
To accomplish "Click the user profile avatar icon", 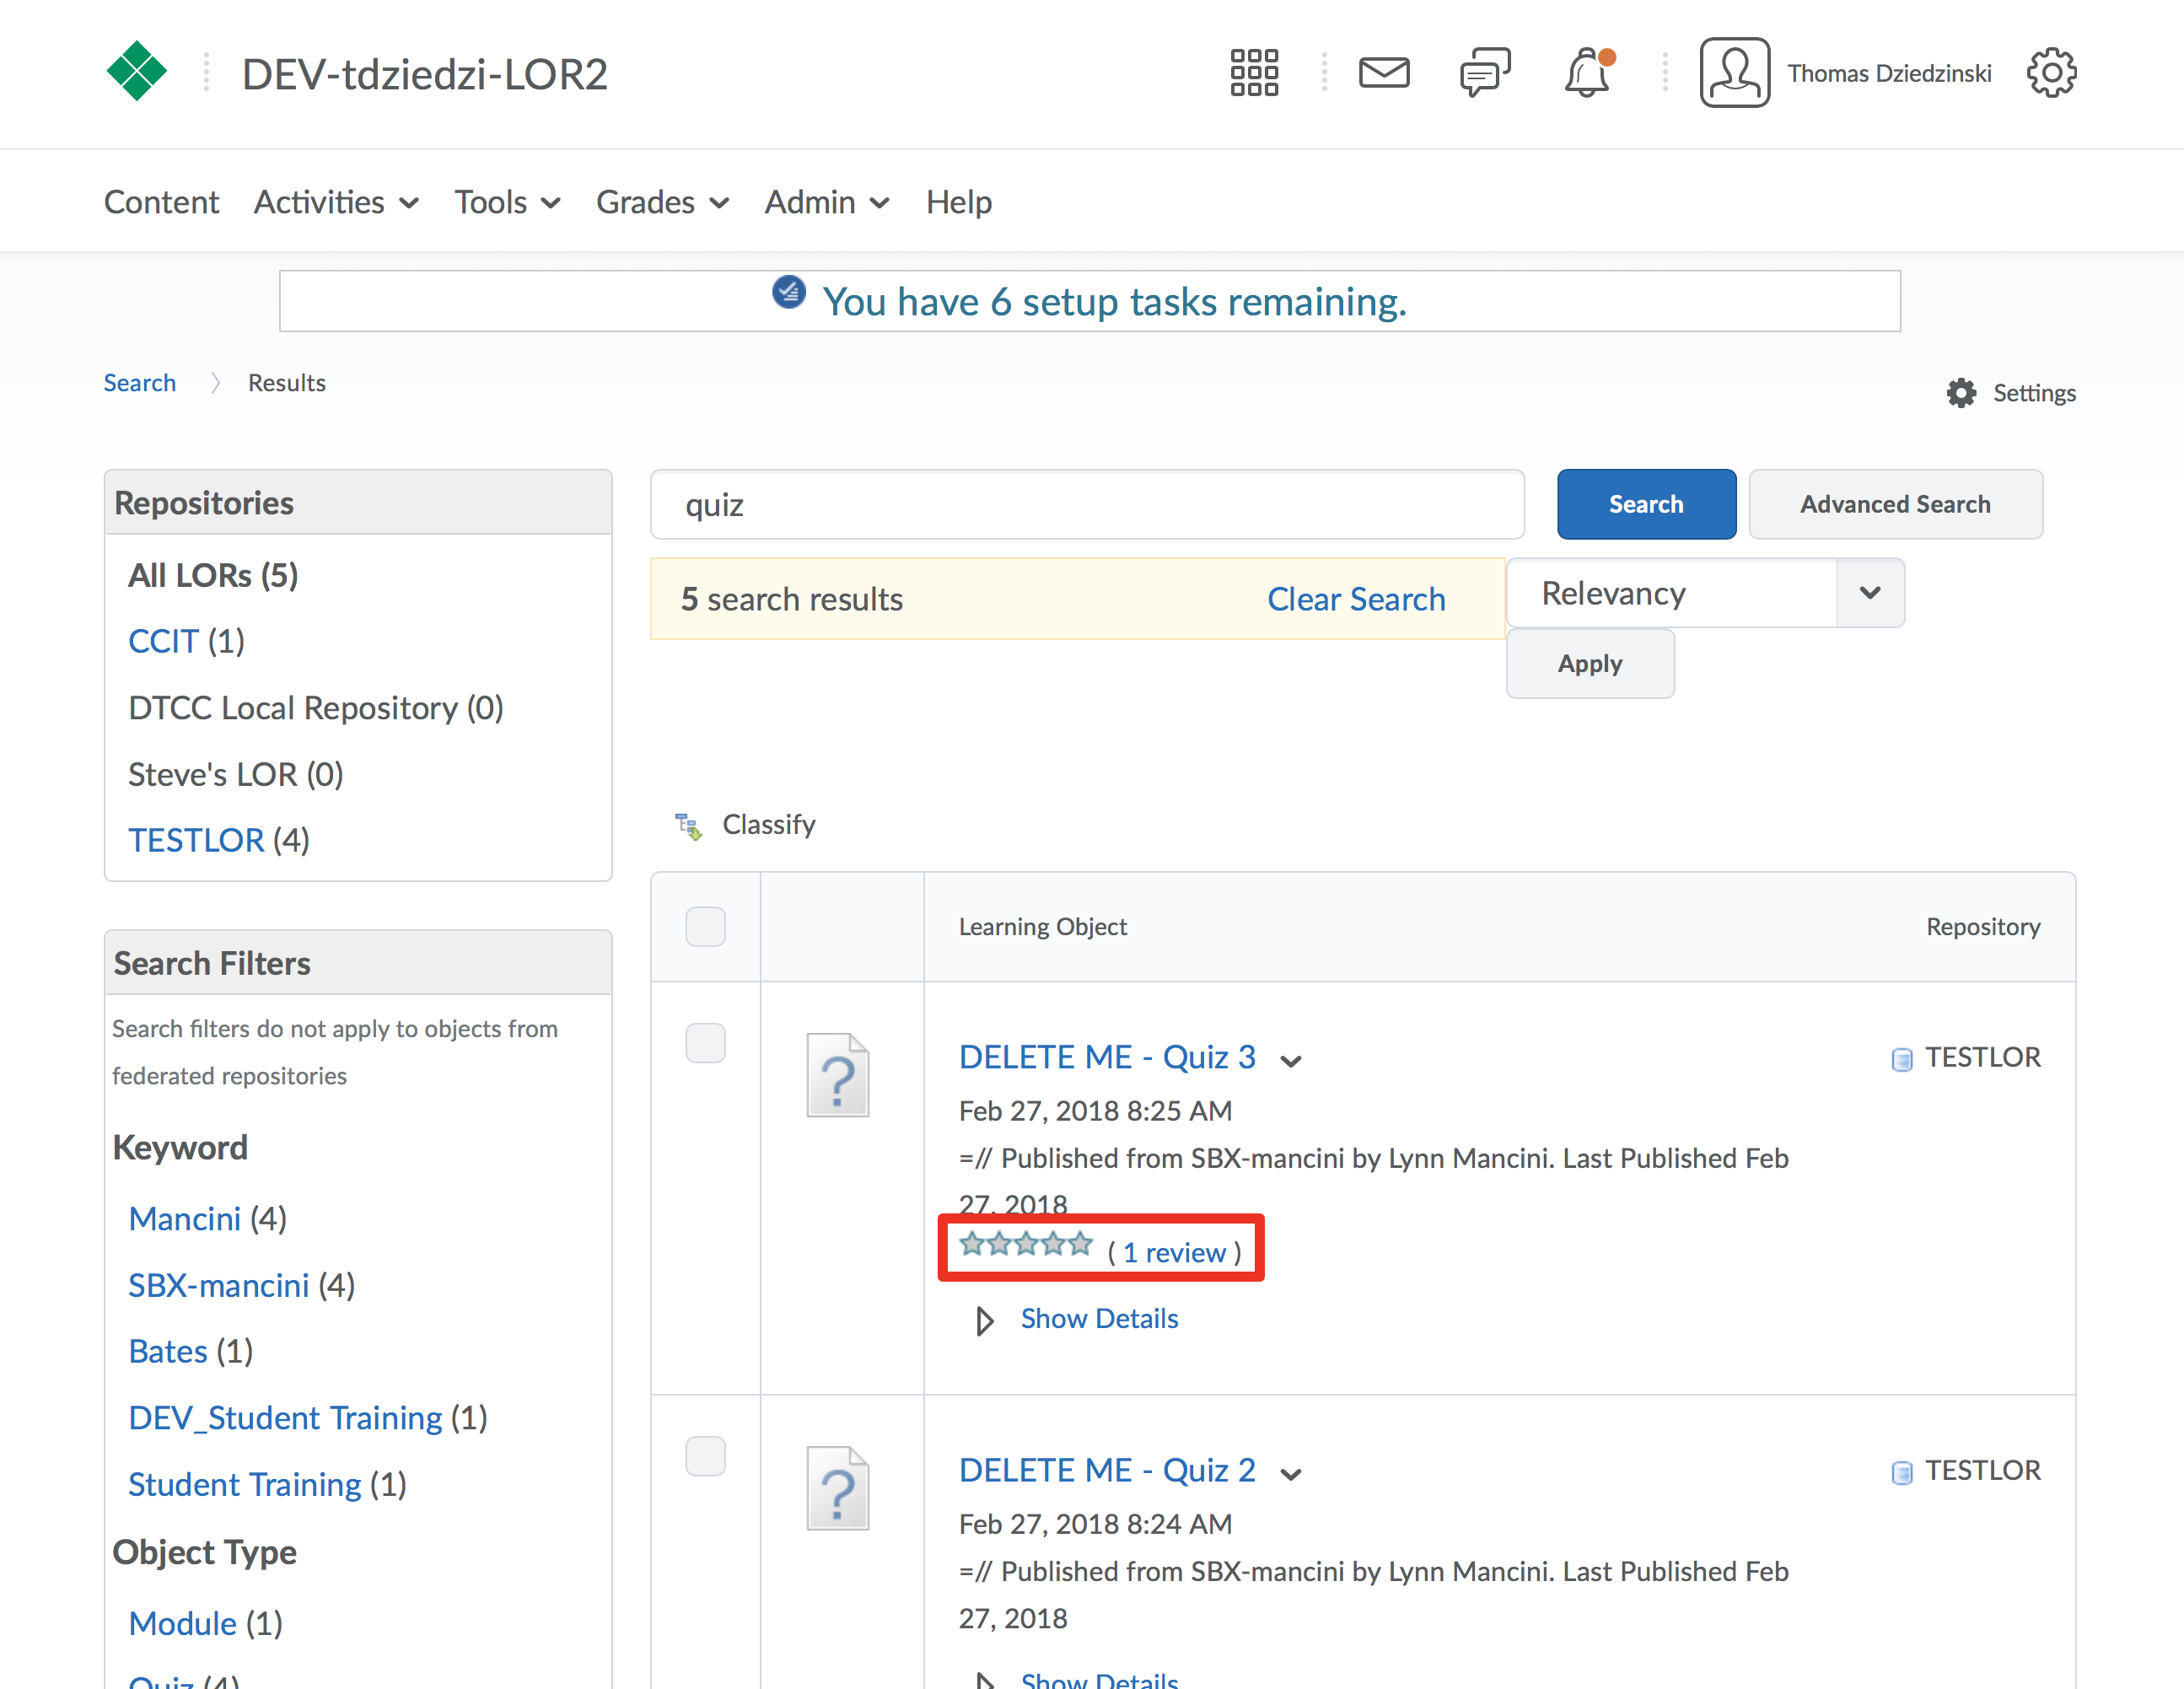I will [x=1734, y=73].
